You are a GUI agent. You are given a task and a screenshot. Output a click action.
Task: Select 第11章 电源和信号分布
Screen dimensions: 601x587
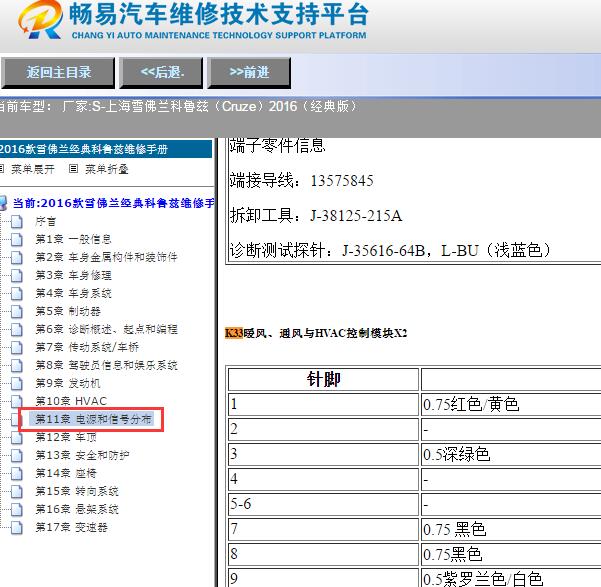93,419
